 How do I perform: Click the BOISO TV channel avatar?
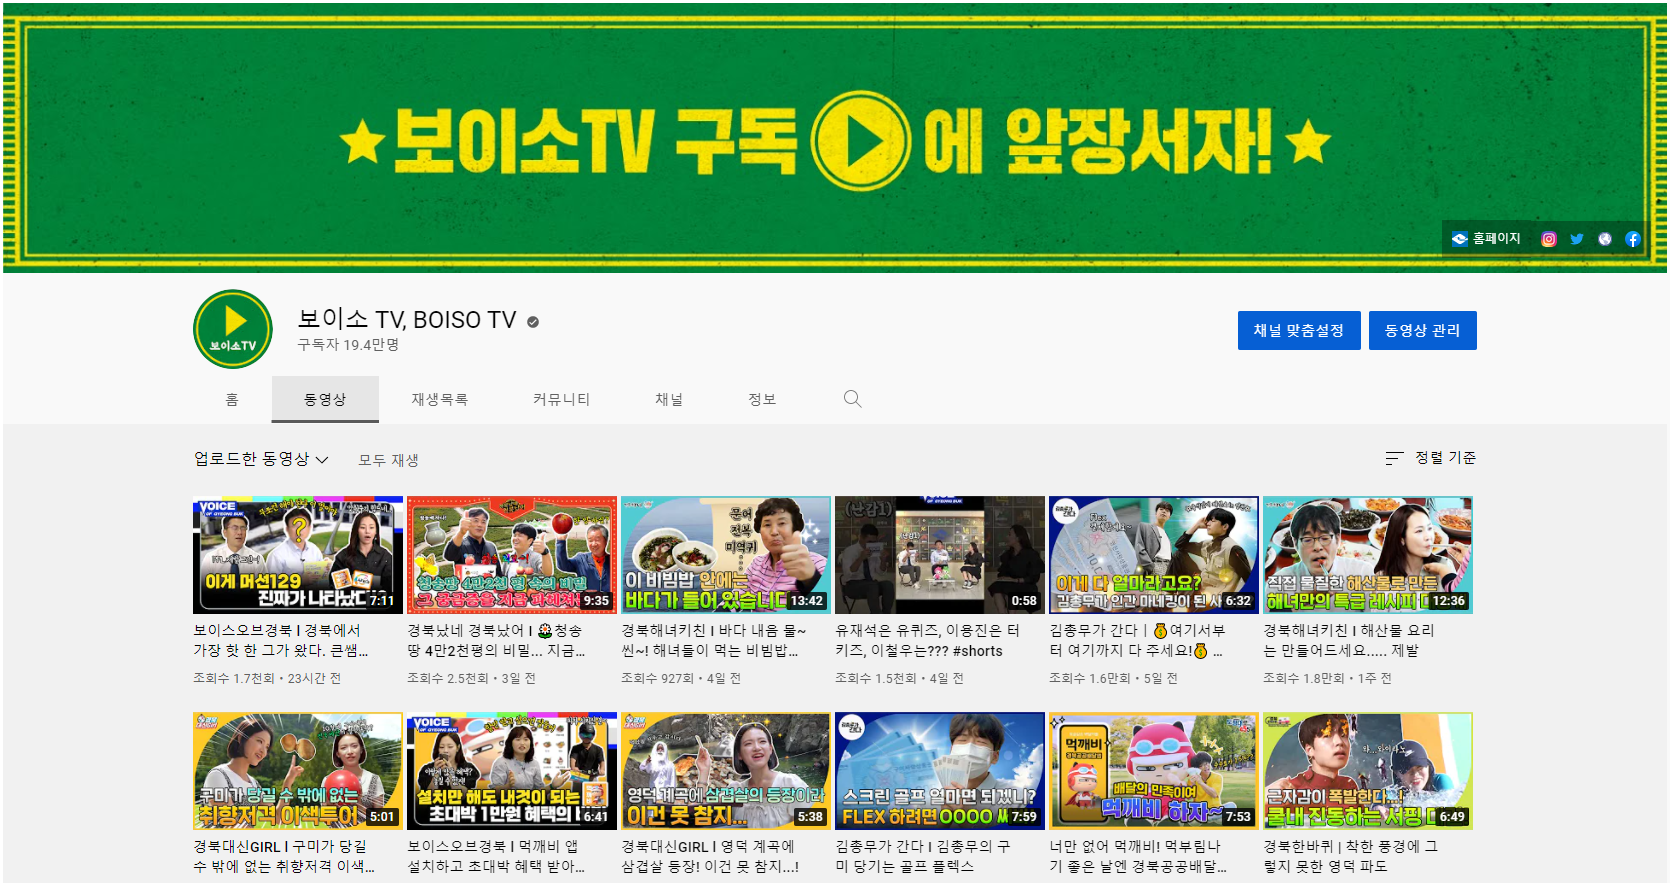(233, 329)
